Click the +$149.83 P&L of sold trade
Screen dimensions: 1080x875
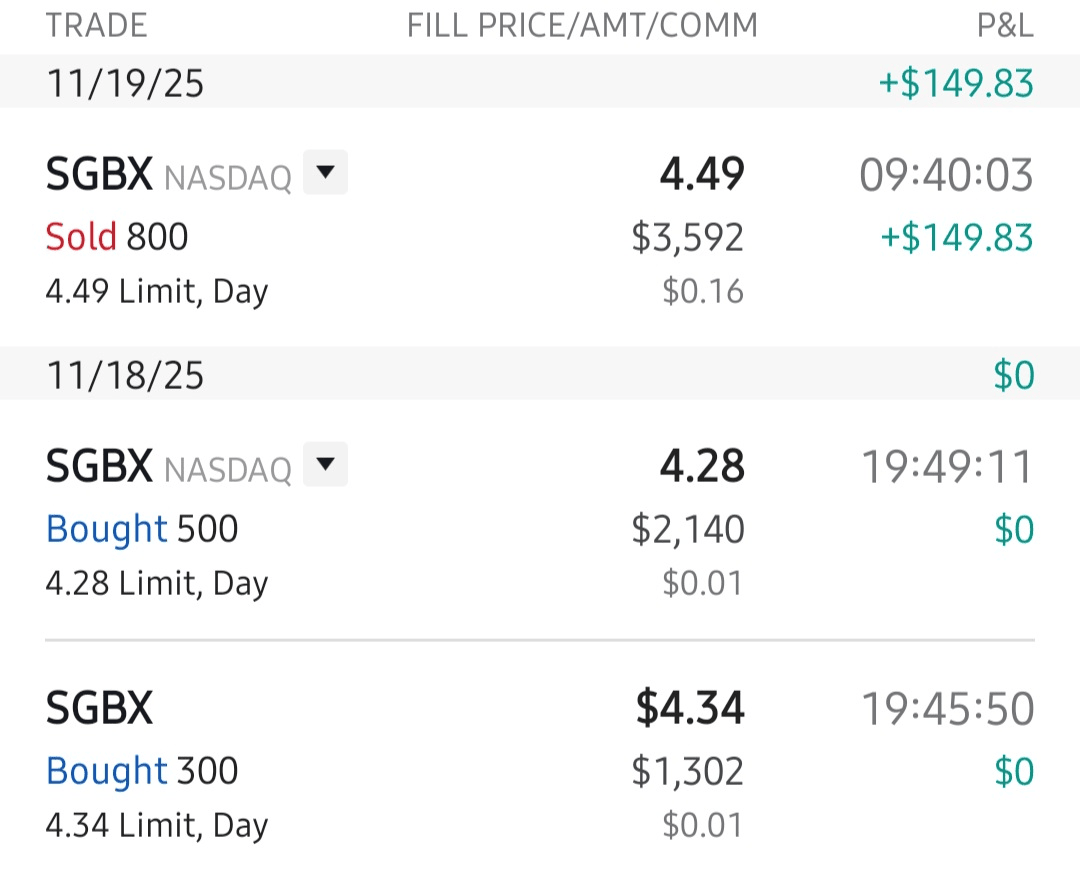point(956,238)
